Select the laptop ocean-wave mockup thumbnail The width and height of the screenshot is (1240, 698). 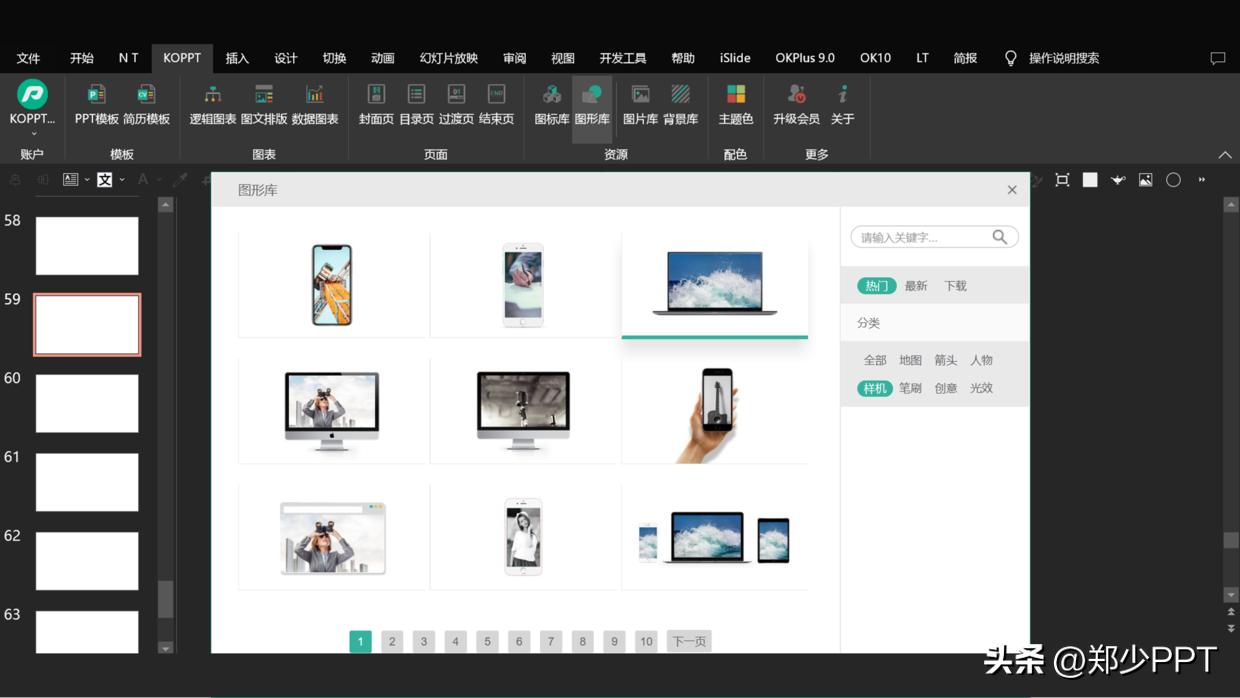[x=713, y=283]
